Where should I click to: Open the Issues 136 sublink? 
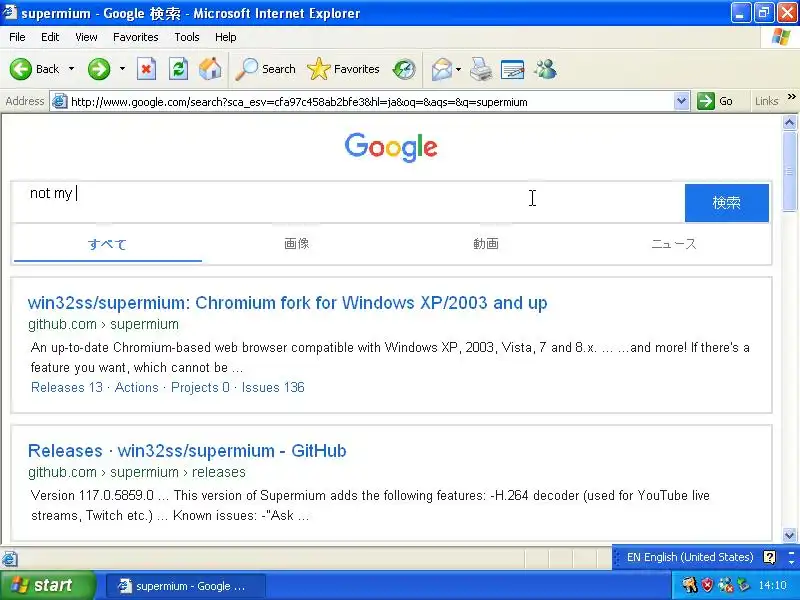[273, 387]
